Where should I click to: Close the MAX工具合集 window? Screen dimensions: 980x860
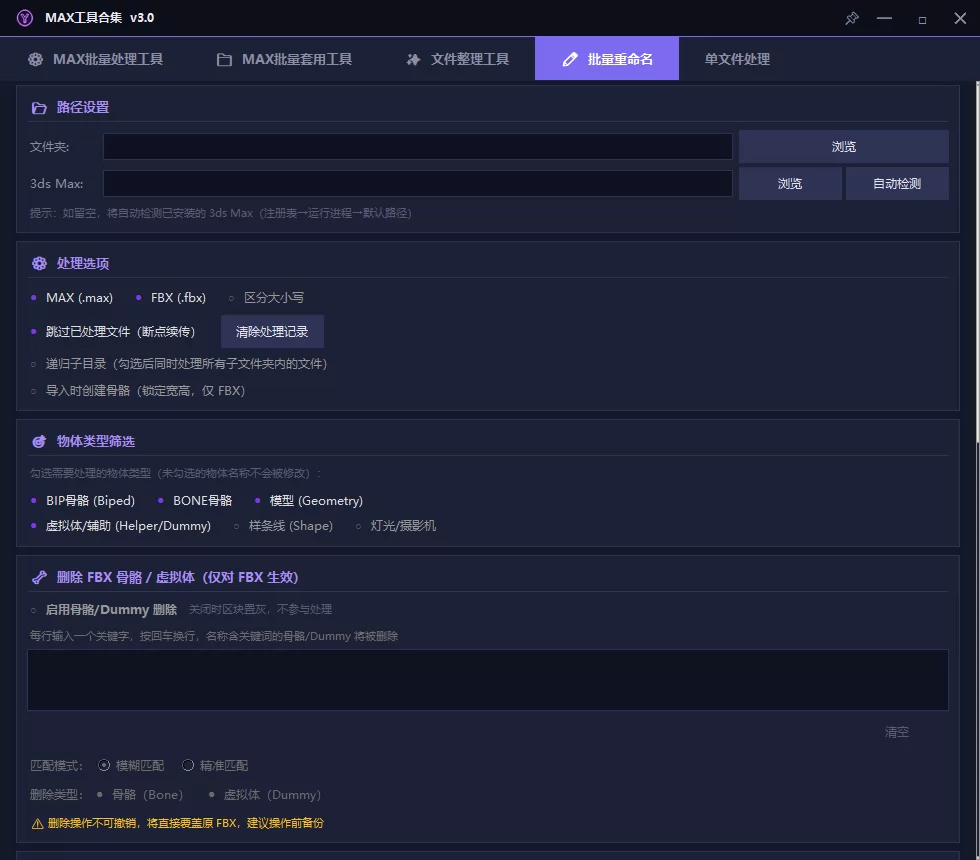(x=961, y=18)
